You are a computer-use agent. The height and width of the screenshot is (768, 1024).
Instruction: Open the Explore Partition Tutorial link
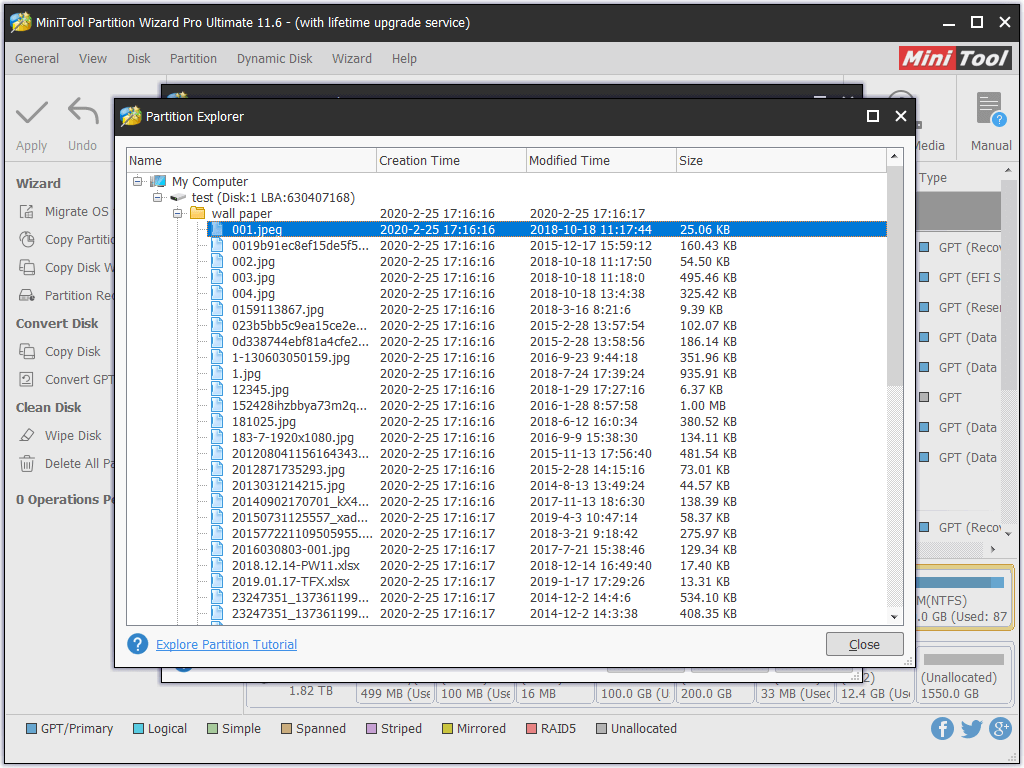227,645
